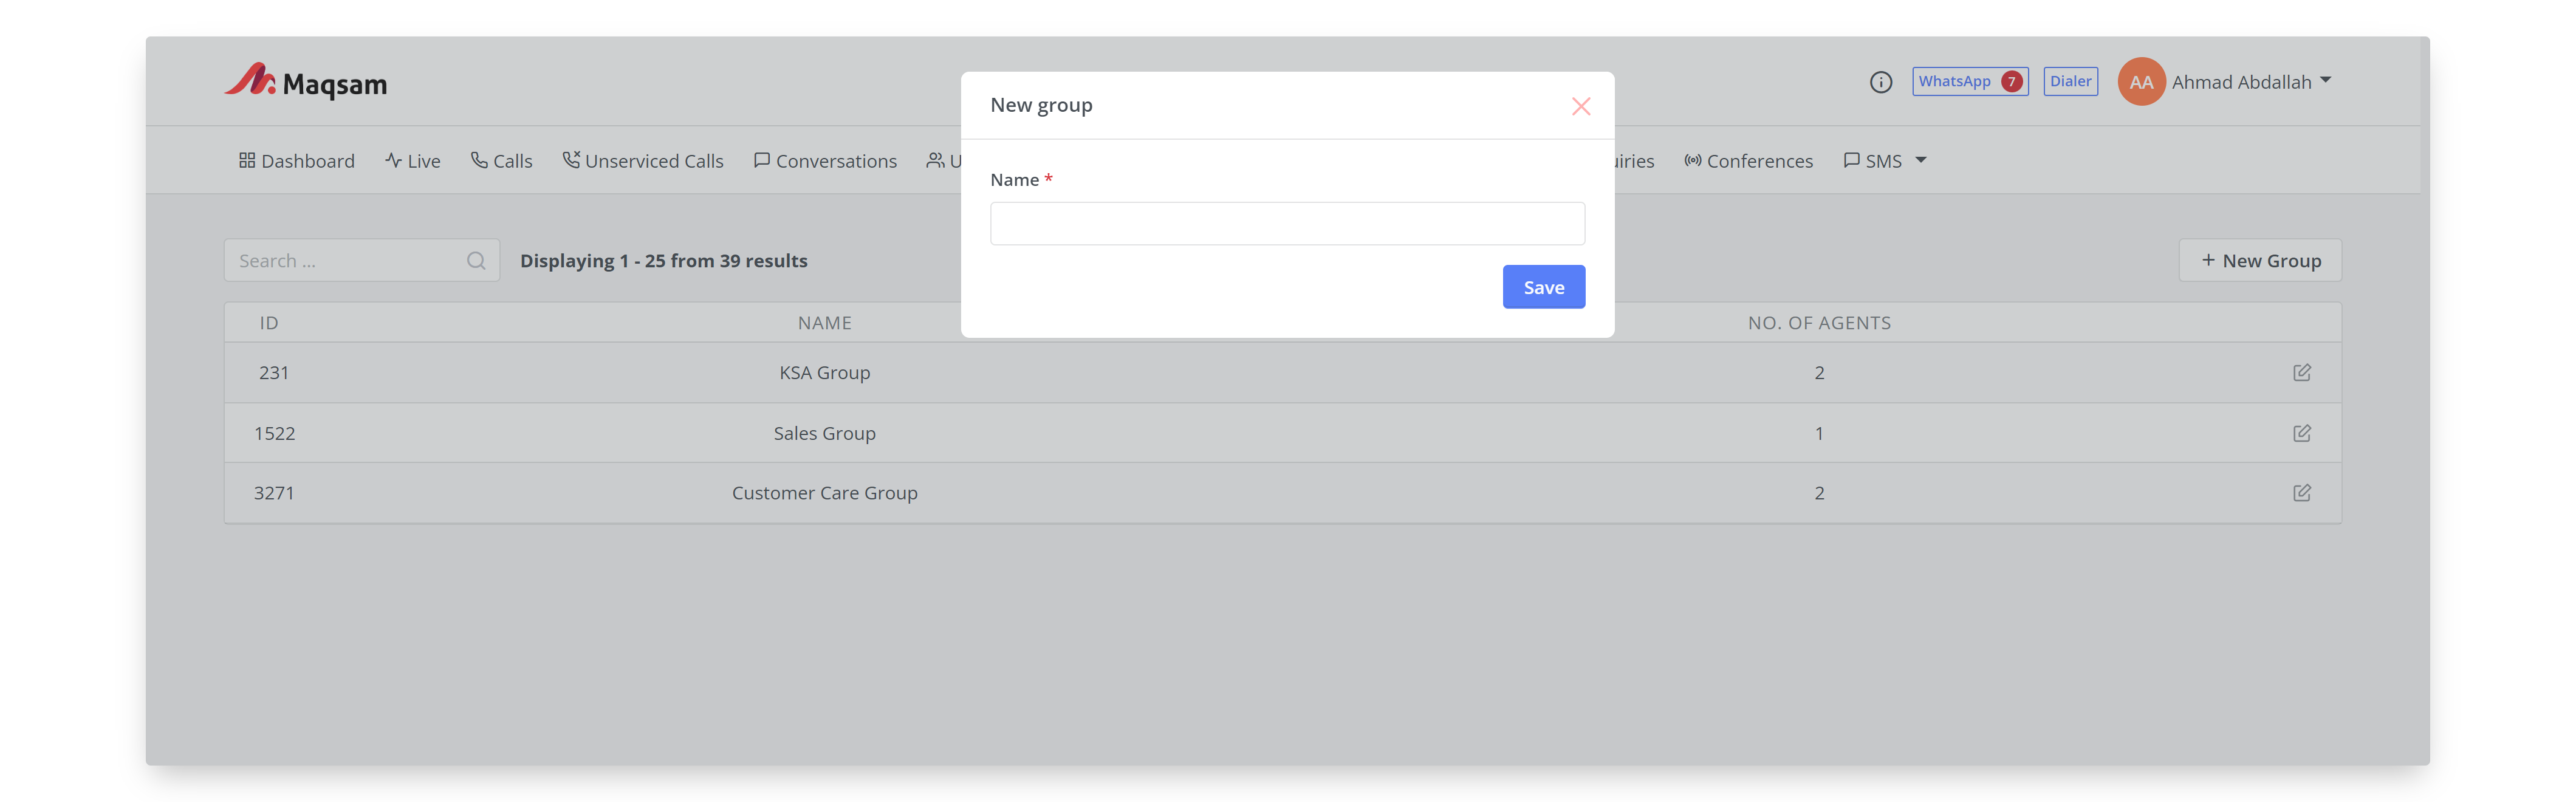Close the New group dialog
This screenshot has height=802, width=2576.
point(1580,106)
